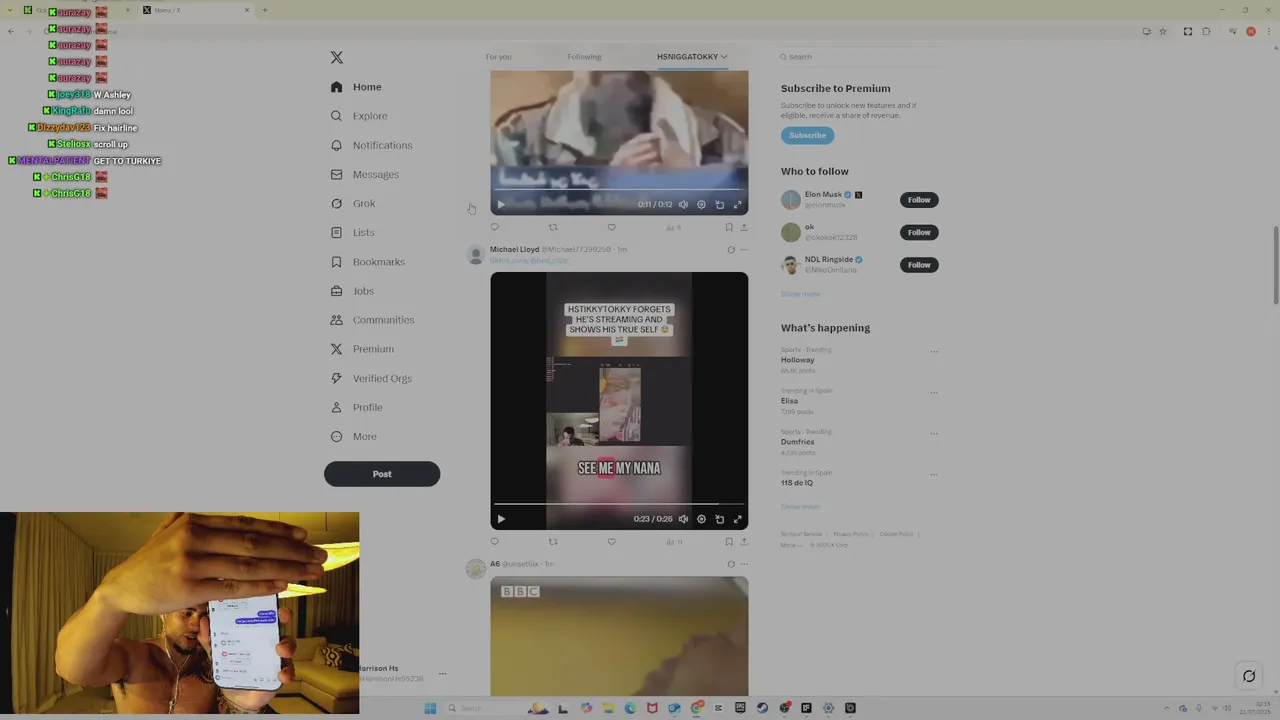Follow NDL Ringside
This screenshot has height=720, width=1280.
click(x=919, y=265)
